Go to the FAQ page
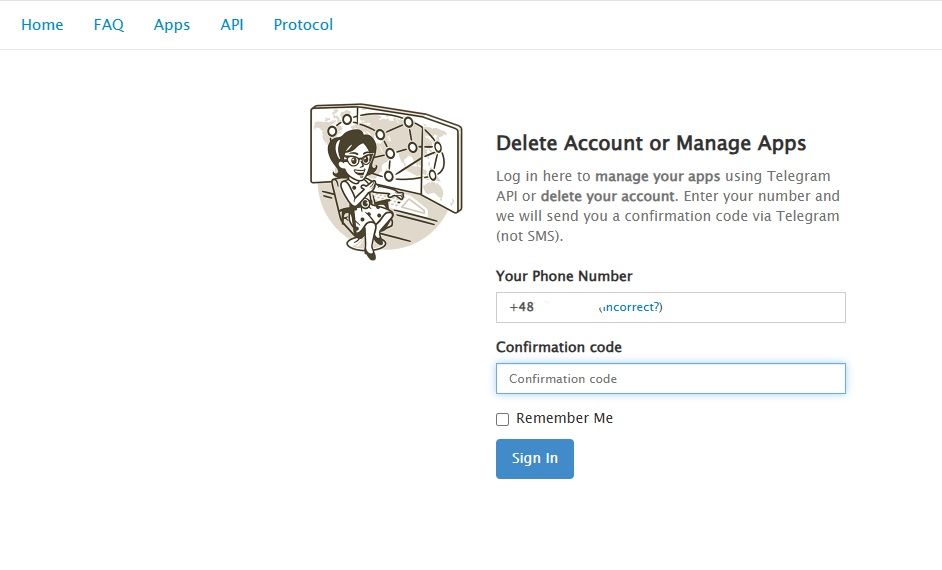The width and height of the screenshot is (942, 570). (109, 25)
